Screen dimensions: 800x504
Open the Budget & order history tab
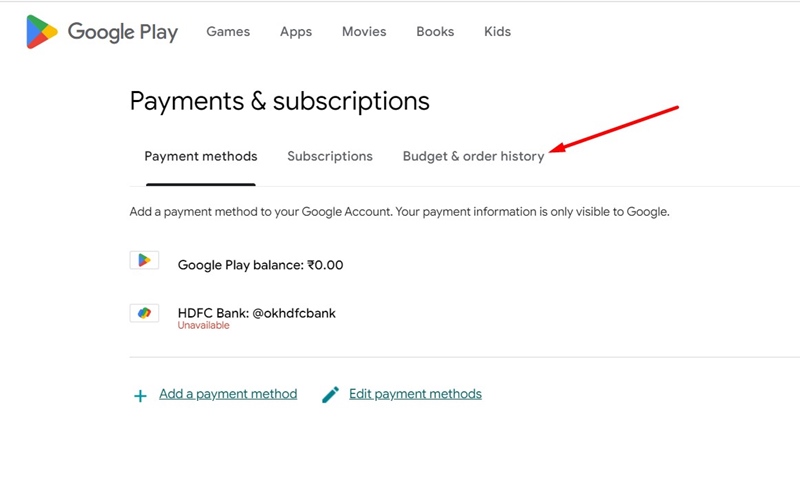click(473, 156)
